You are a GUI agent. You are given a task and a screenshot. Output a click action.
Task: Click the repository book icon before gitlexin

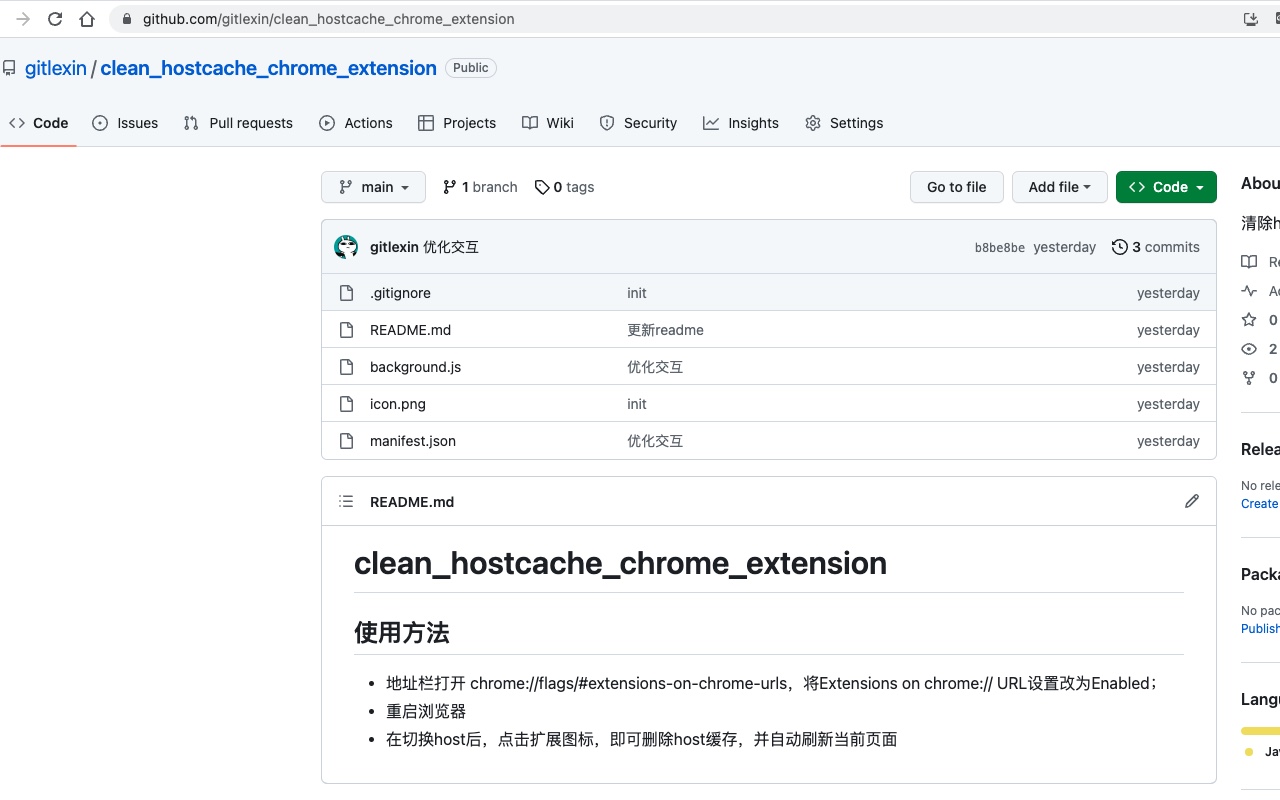point(11,67)
